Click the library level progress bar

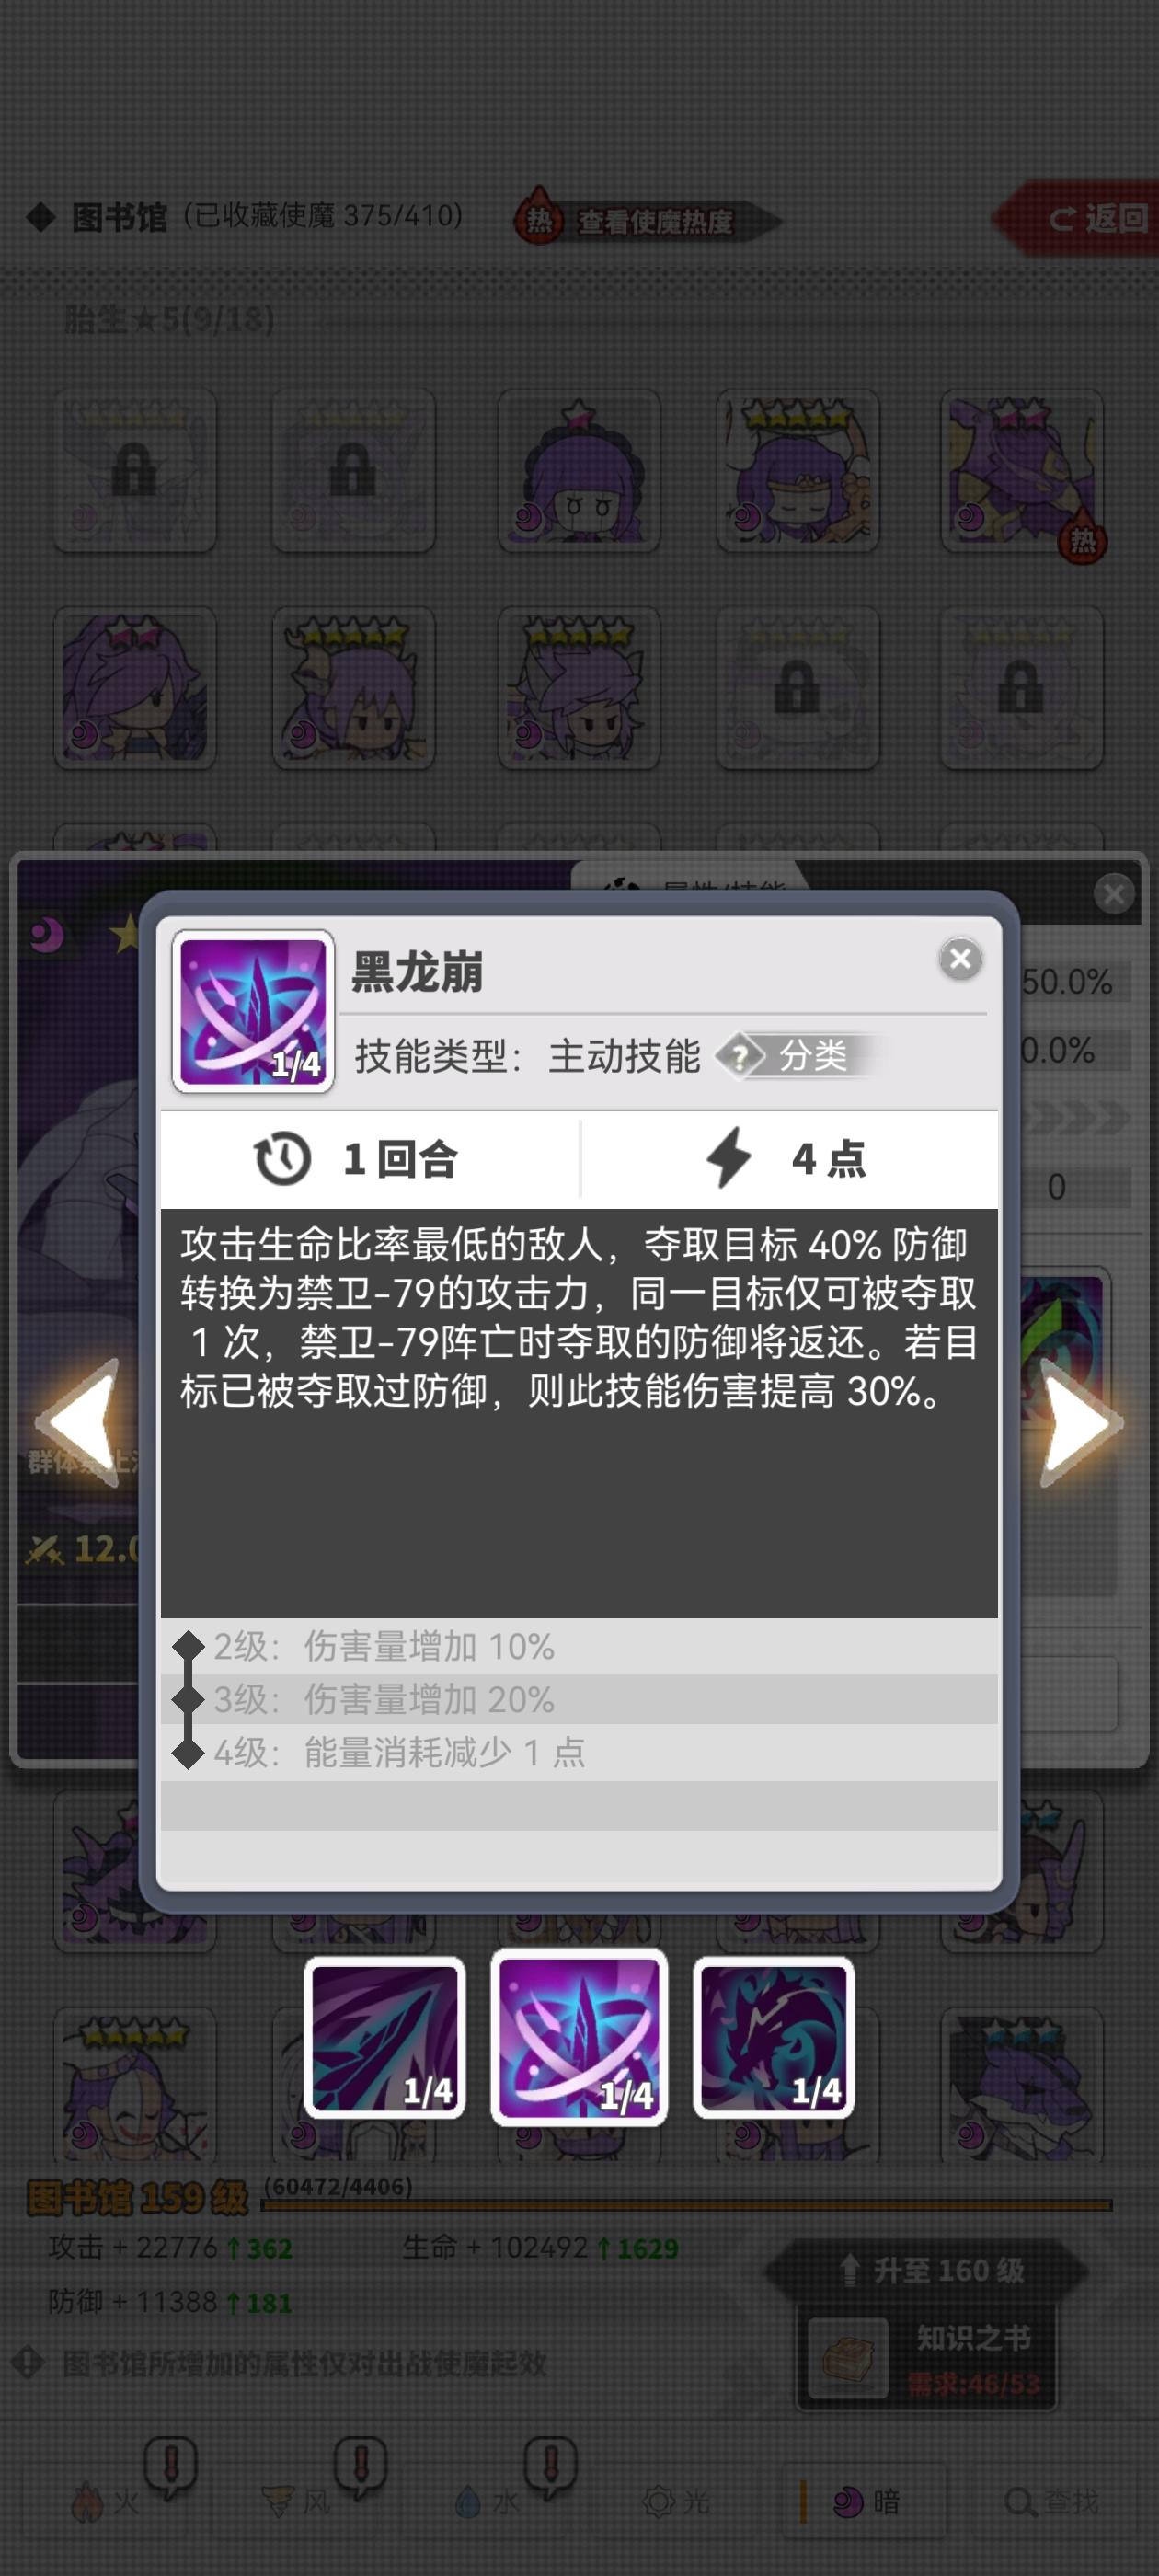pos(687,2204)
